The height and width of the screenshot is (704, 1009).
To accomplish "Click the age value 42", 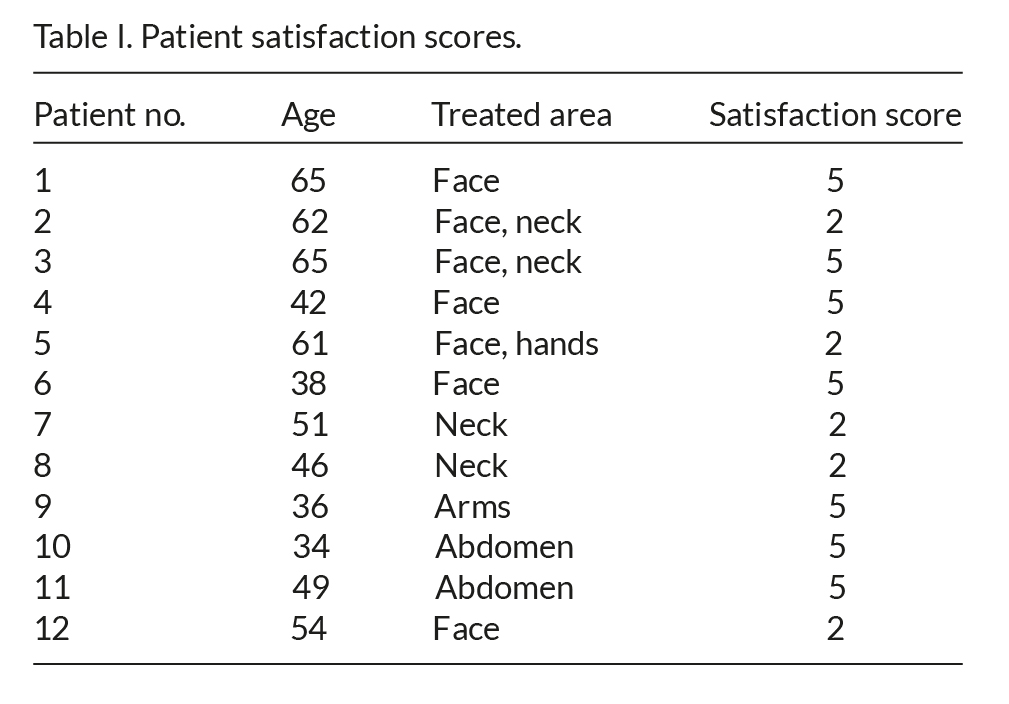I will 310,303.
